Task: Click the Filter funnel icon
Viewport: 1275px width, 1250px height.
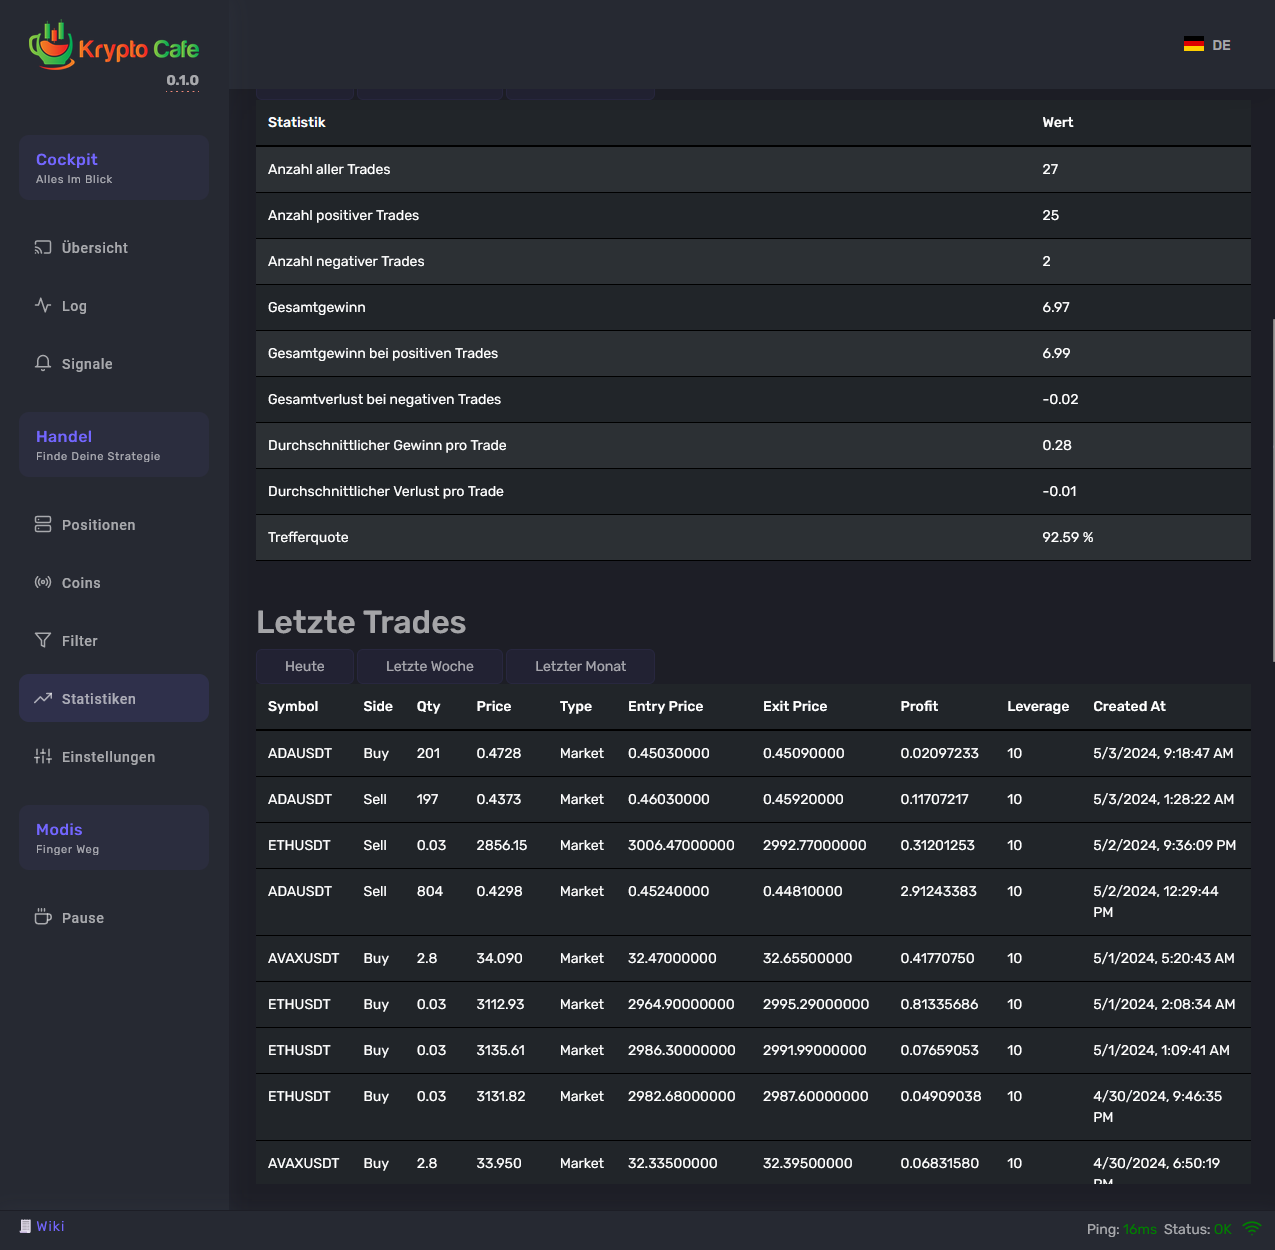Action: [x=43, y=641]
